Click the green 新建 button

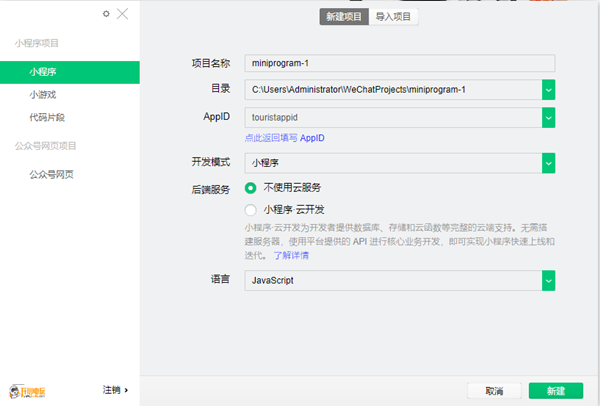tap(555, 389)
